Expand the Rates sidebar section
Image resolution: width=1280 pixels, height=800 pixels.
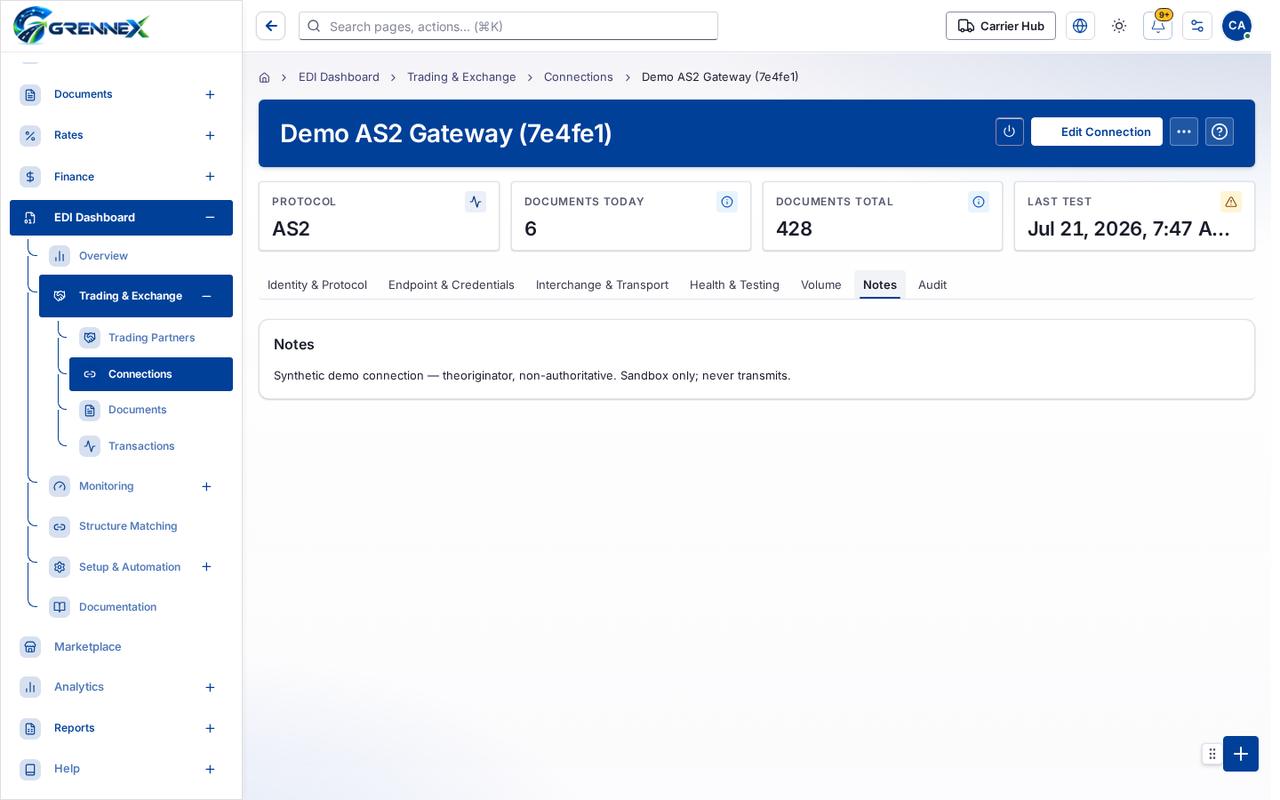(x=210, y=135)
